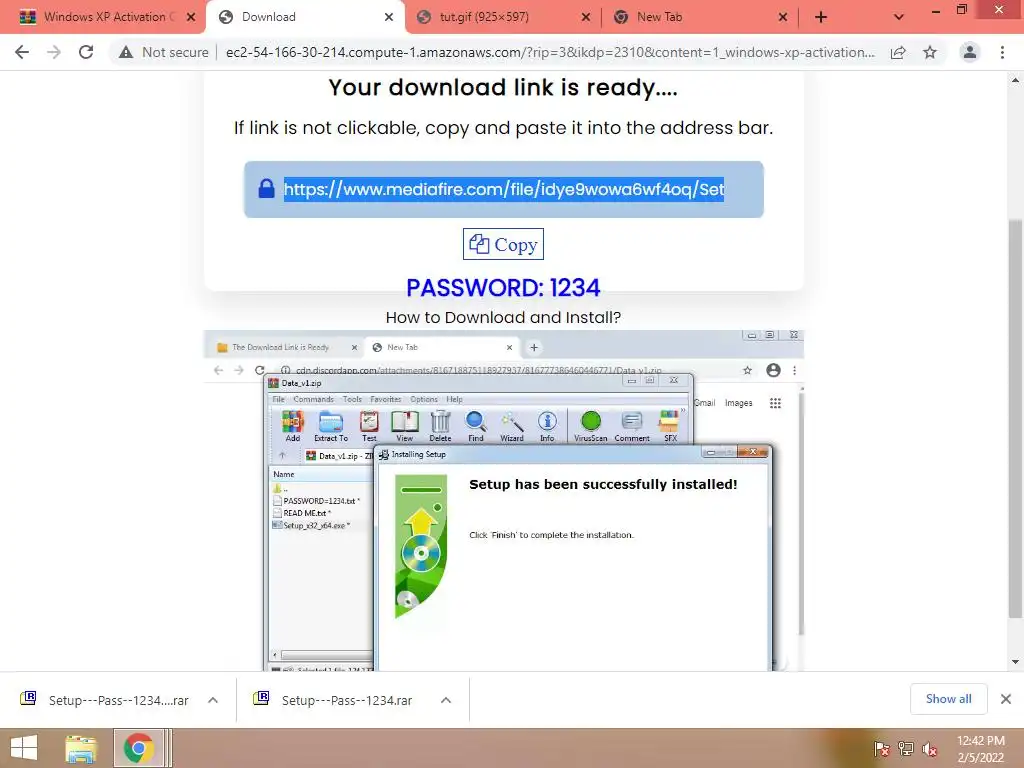
Task: Click How to Download and Install text
Action: [503, 317]
